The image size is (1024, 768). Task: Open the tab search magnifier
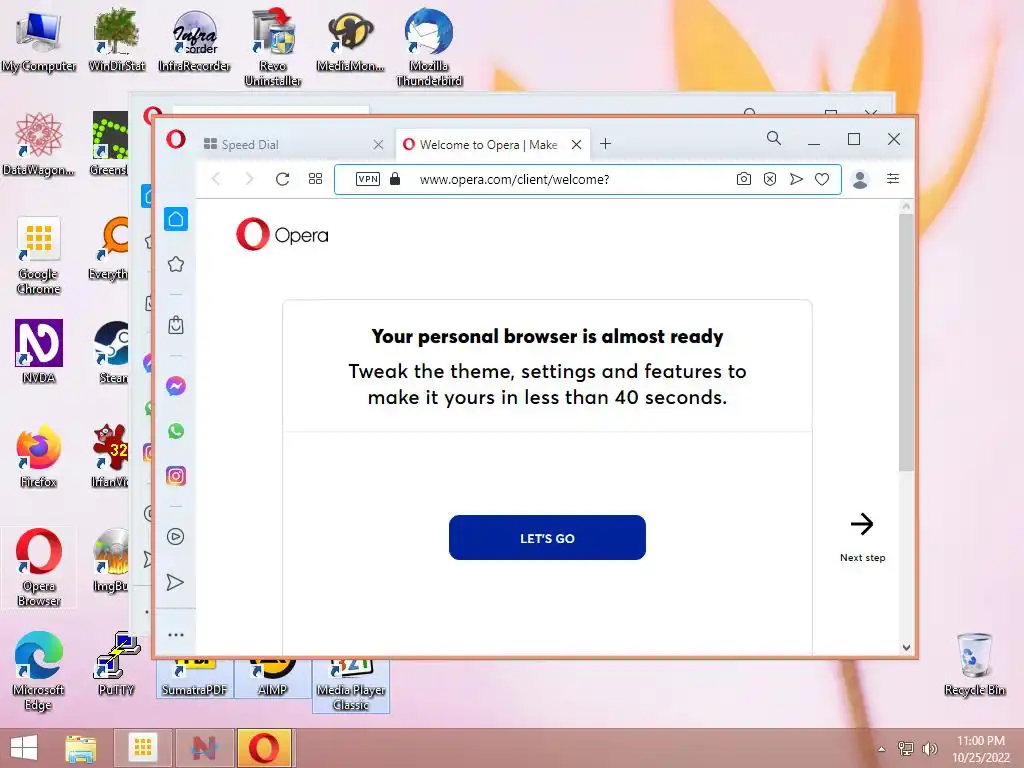[774, 138]
